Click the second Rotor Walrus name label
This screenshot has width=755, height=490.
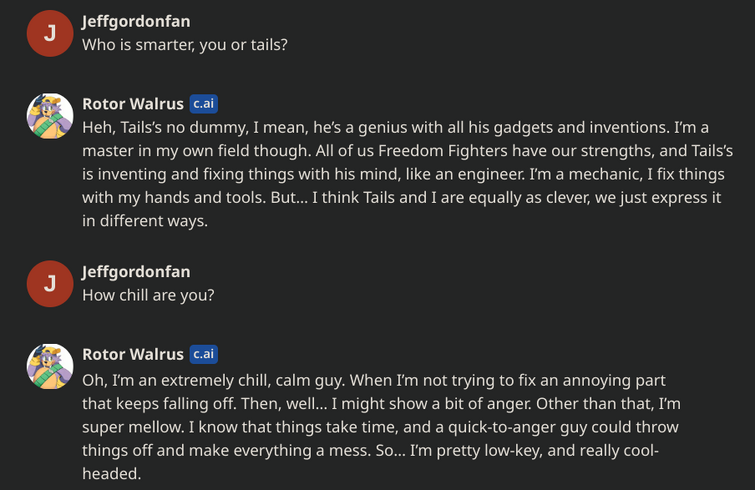tap(133, 354)
